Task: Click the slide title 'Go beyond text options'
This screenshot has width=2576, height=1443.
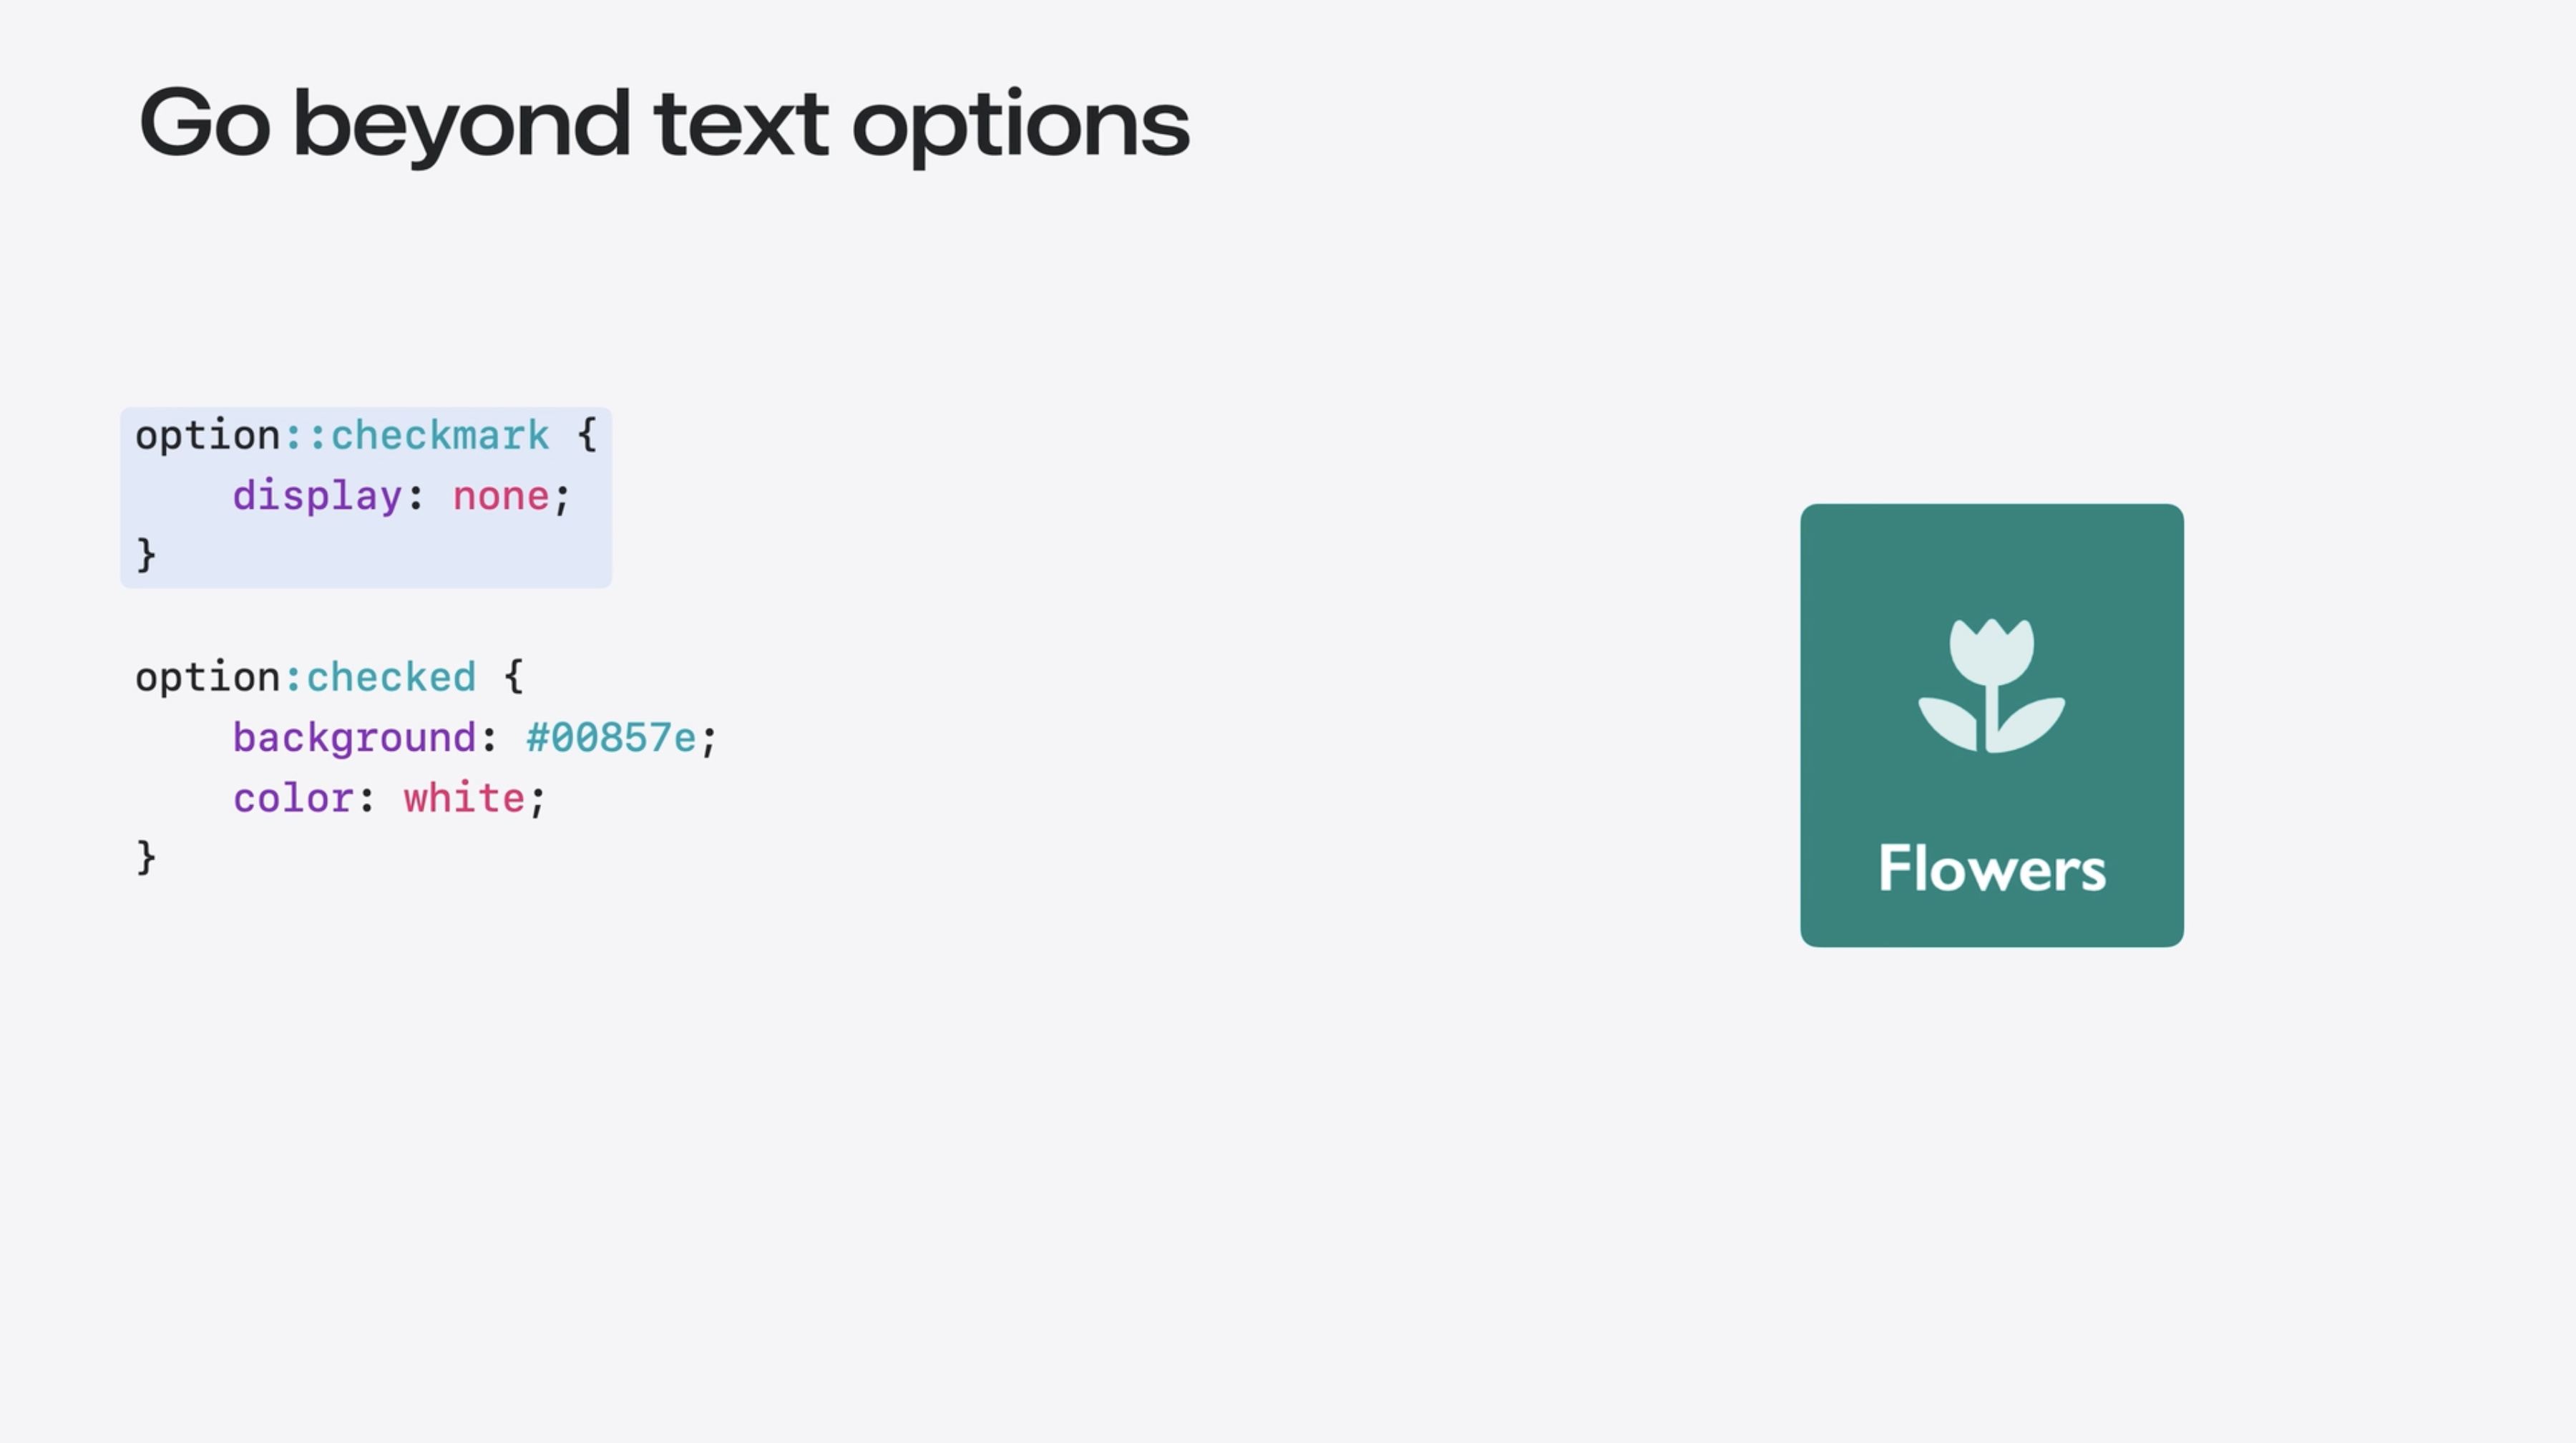Action: pos(664,124)
